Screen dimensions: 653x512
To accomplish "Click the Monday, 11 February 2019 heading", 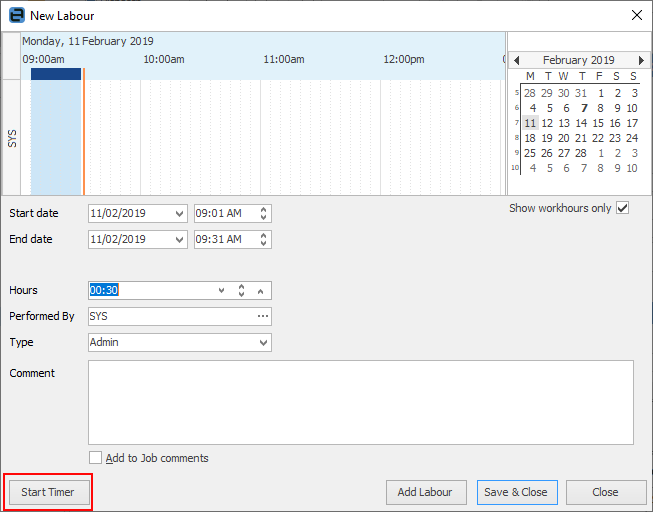I will pos(88,41).
